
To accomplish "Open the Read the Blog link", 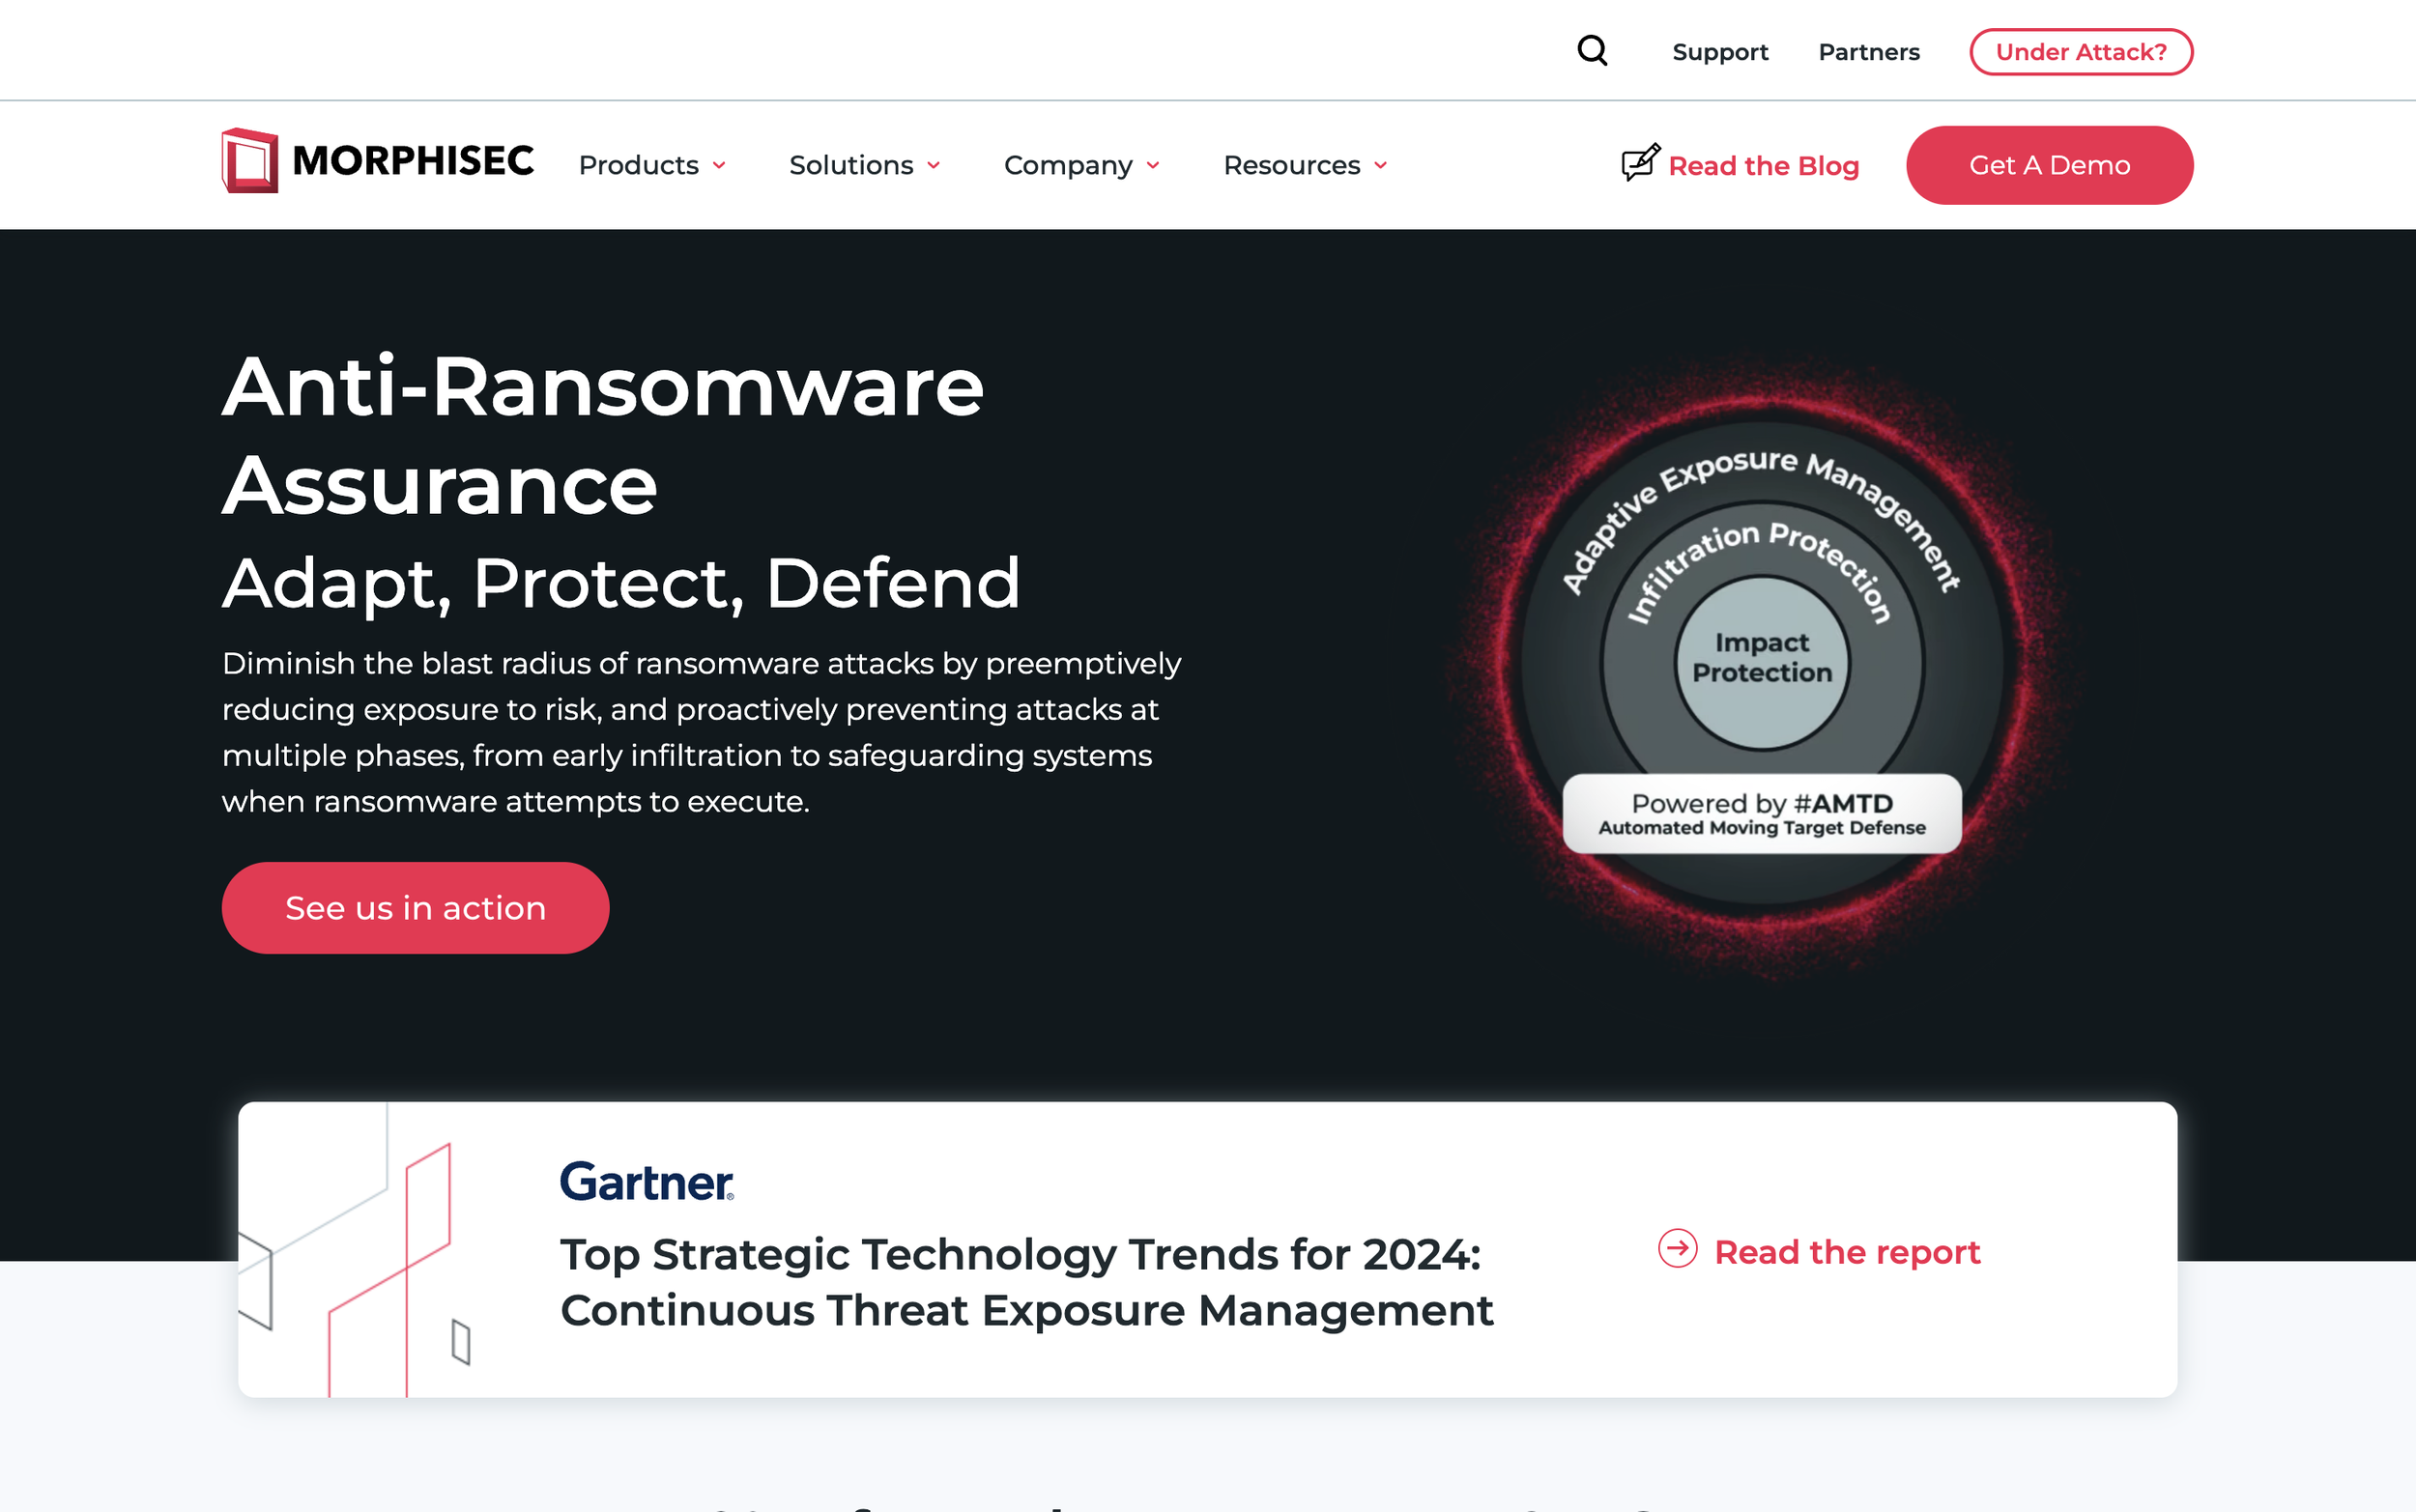I will coord(1763,166).
